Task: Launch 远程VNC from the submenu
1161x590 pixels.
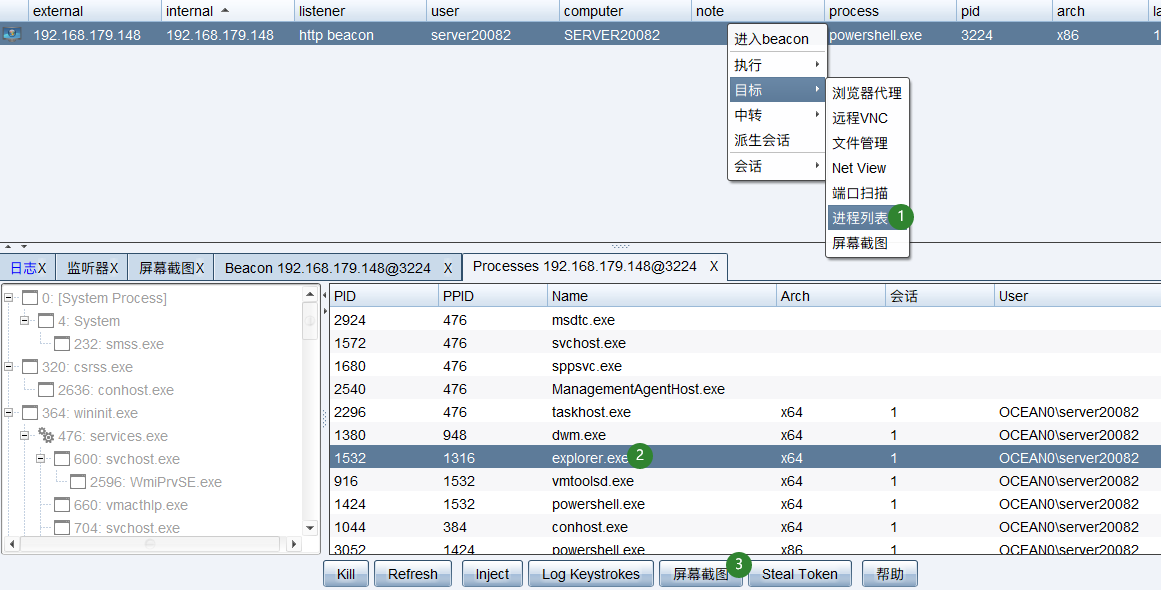Action: point(867,118)
